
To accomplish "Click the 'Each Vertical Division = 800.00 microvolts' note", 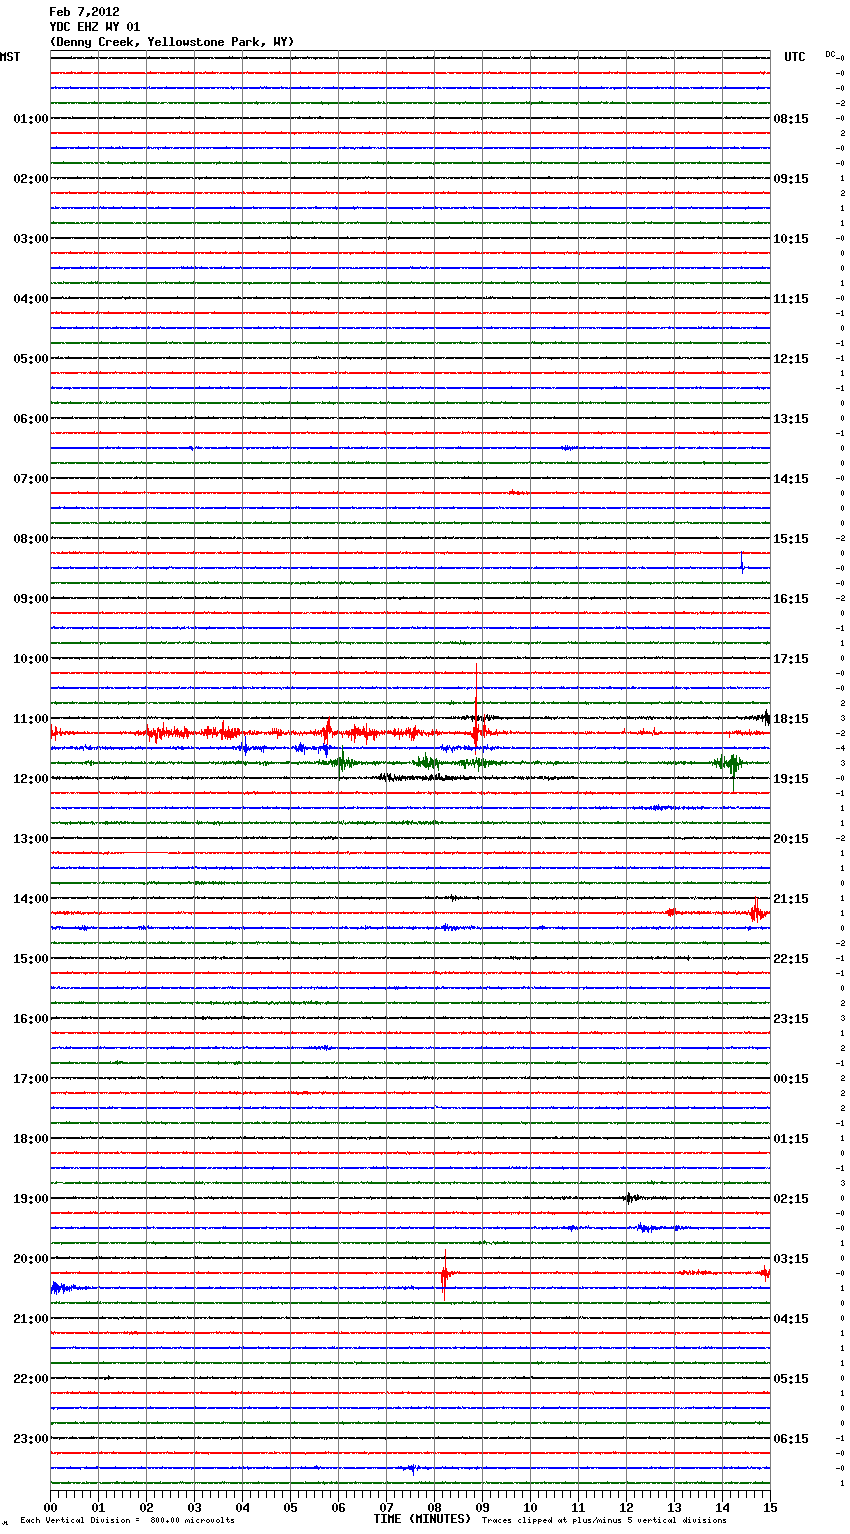I will pos(127,1520).
